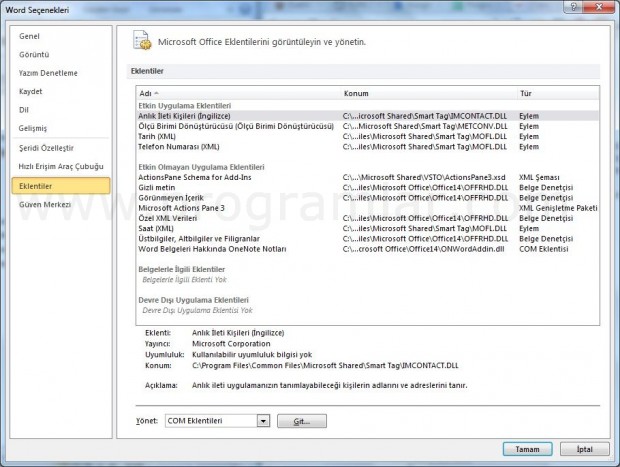
Task: Select the Özel XML Verileri row
Action: pos(367,218)
